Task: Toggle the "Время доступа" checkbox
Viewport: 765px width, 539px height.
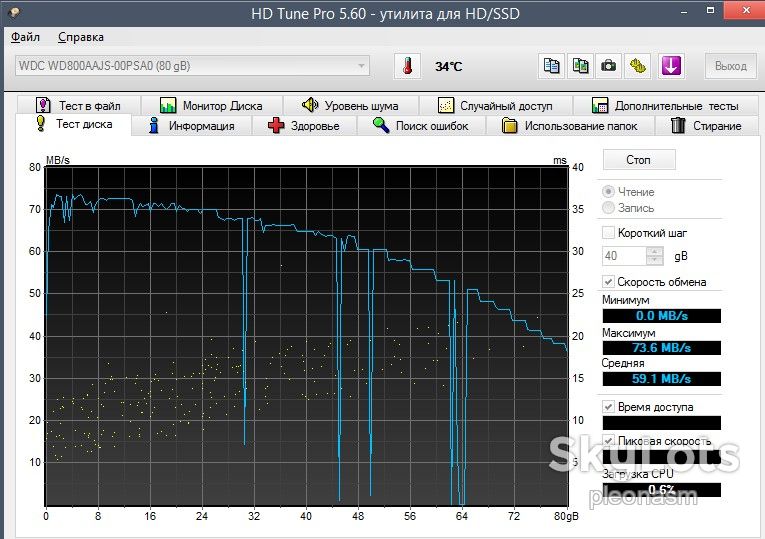Action: [x=608, y=406]
